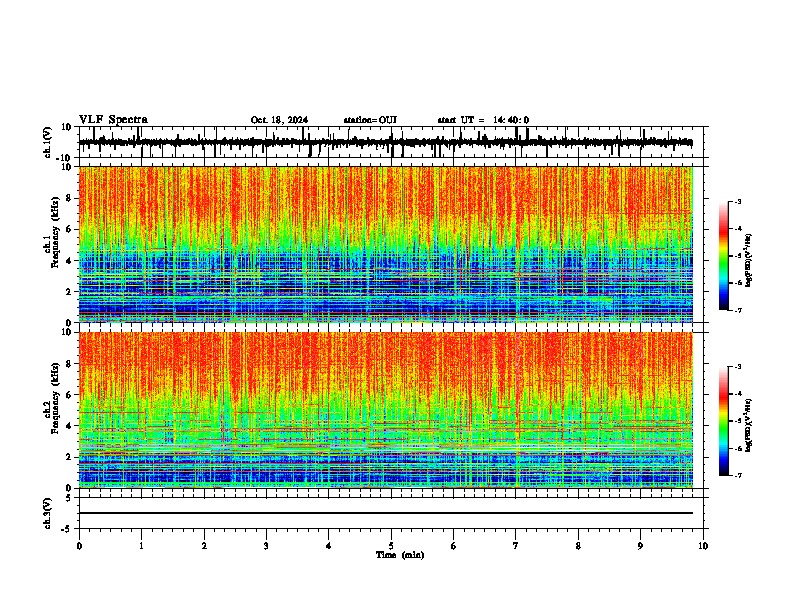792x612 pixels.
Task: Click time axis tick label '7'
Action: (x=516, y=546)
